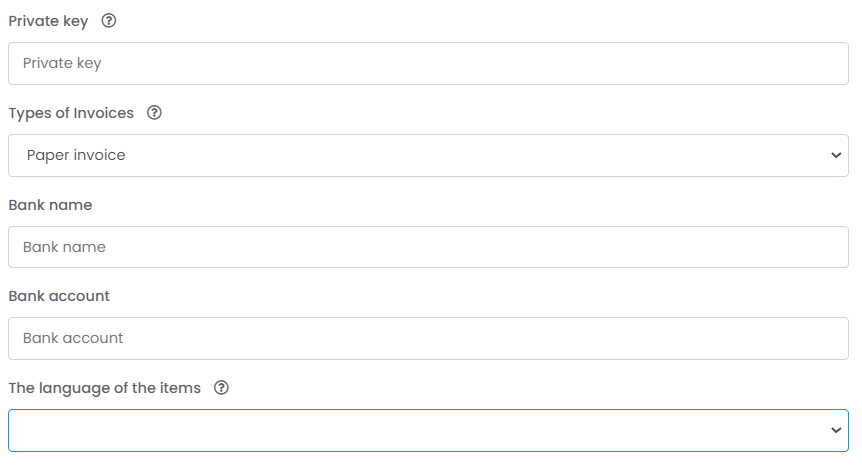Screen dimensions: 862x469
Task: Click the Bank account placeholder text
Action: tap(73, 339)
